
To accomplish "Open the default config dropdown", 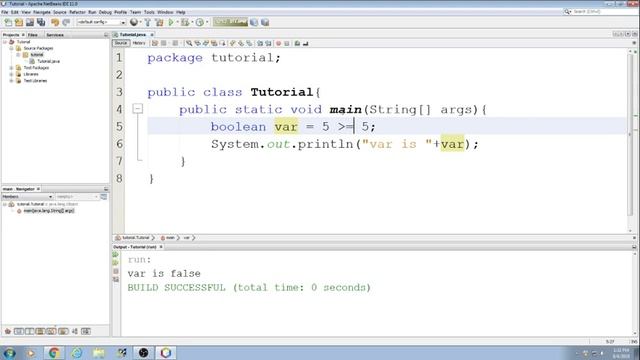I will click(101, 22).
